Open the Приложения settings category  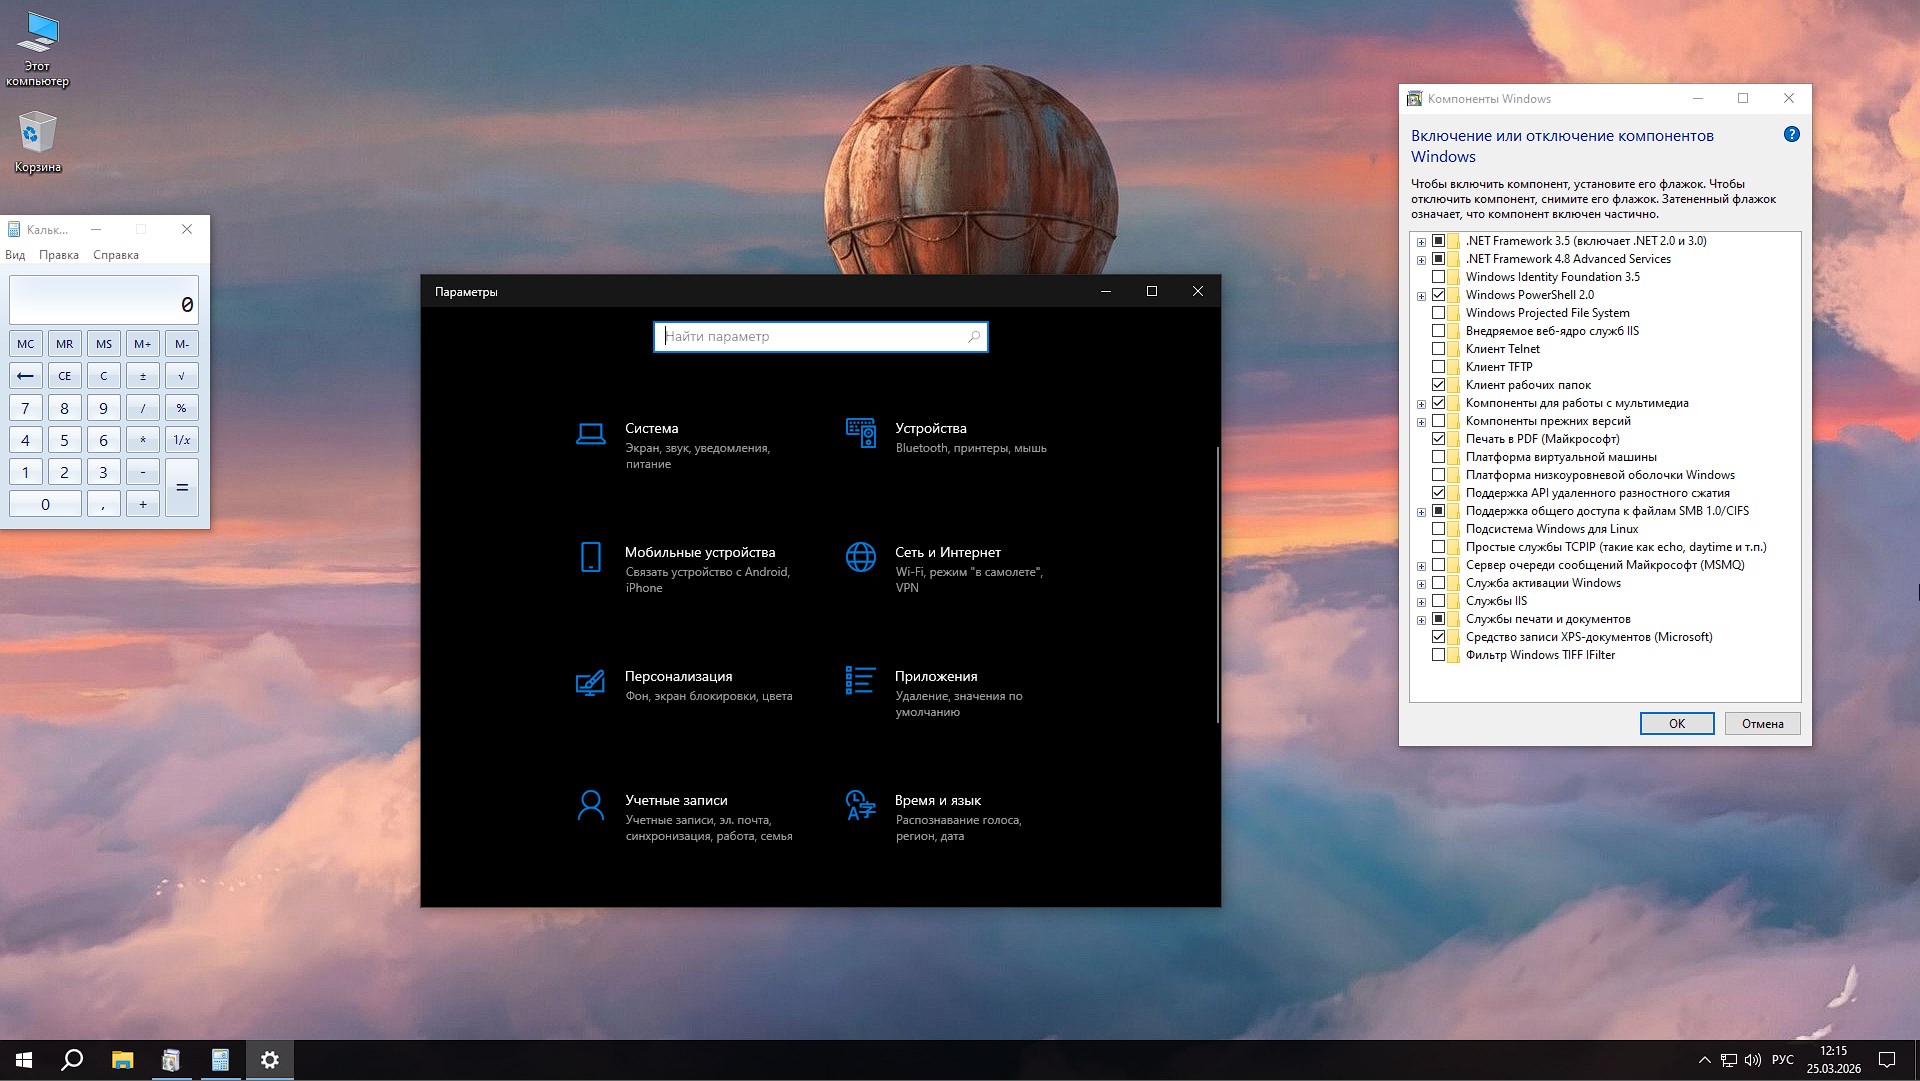(936, 675)
